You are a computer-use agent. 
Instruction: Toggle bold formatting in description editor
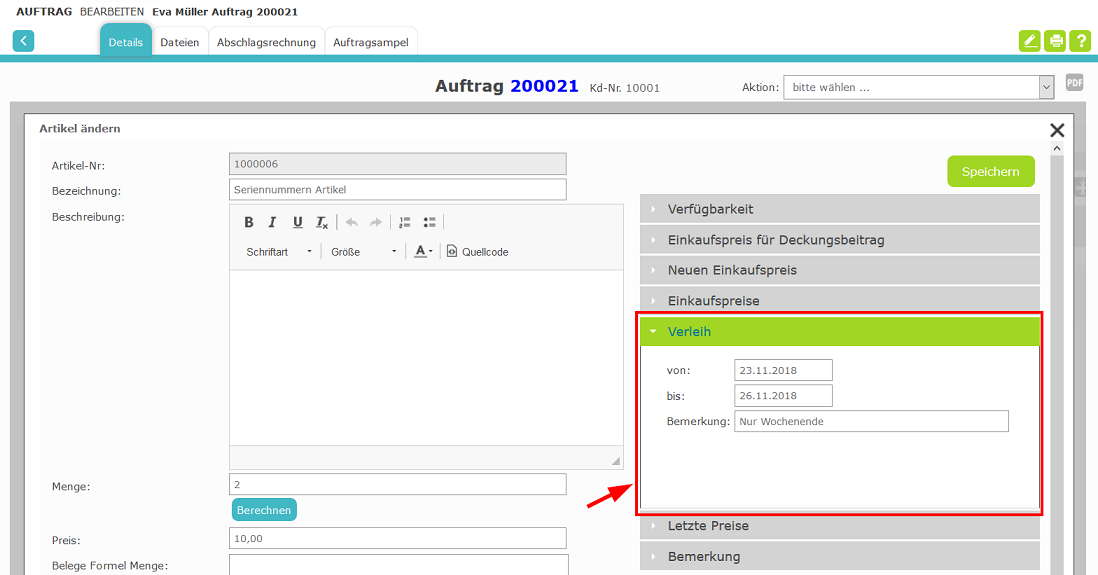click(249, 222)
